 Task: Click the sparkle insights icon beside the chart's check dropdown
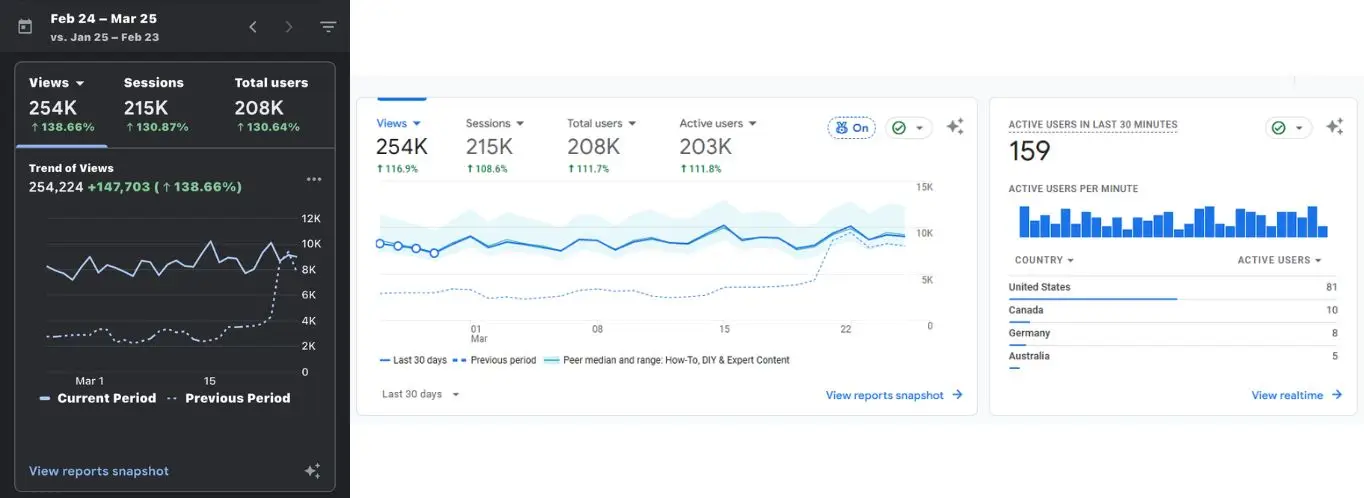[955, 127]
